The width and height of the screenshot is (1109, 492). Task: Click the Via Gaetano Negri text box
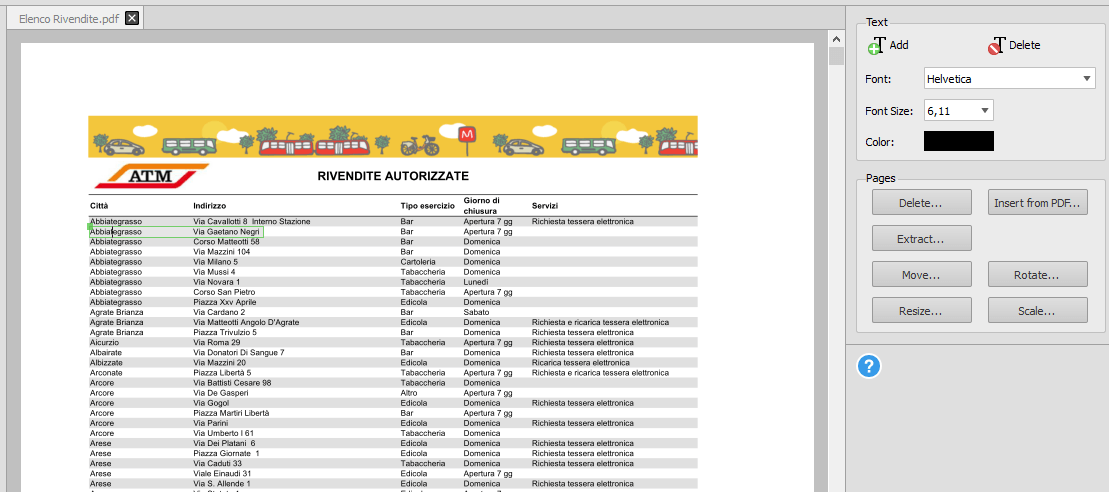(x=176, y=231)
